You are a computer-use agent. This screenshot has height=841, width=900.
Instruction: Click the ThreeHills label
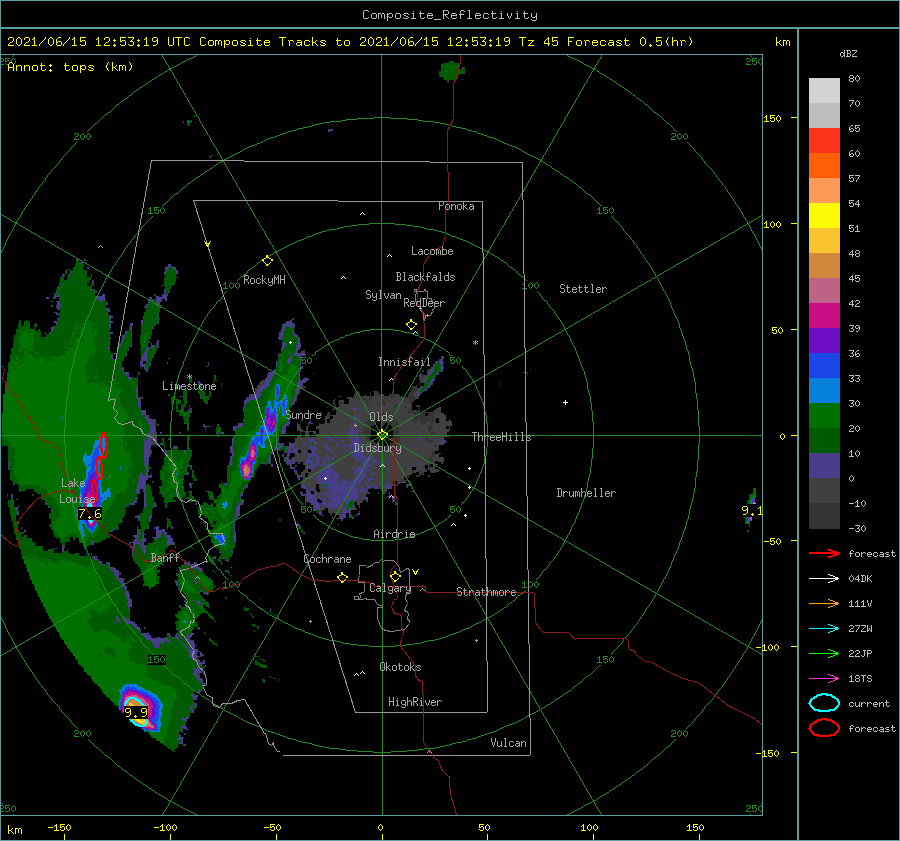tap(502, 437)
